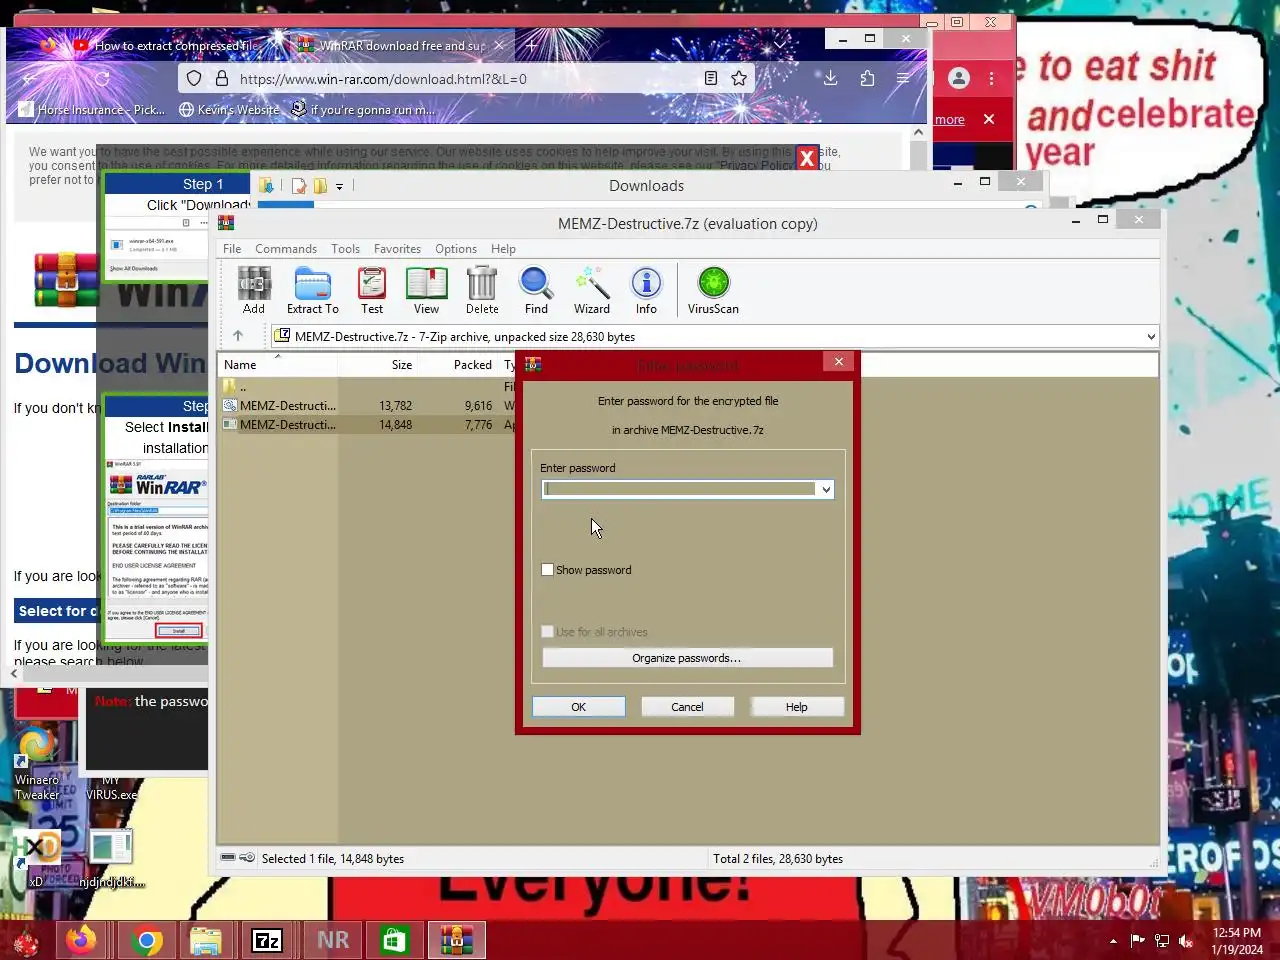The width and height of the screenshot is (1280, 960).
Task: Click OK in the password dialog
Action: [x=579, y=707]
